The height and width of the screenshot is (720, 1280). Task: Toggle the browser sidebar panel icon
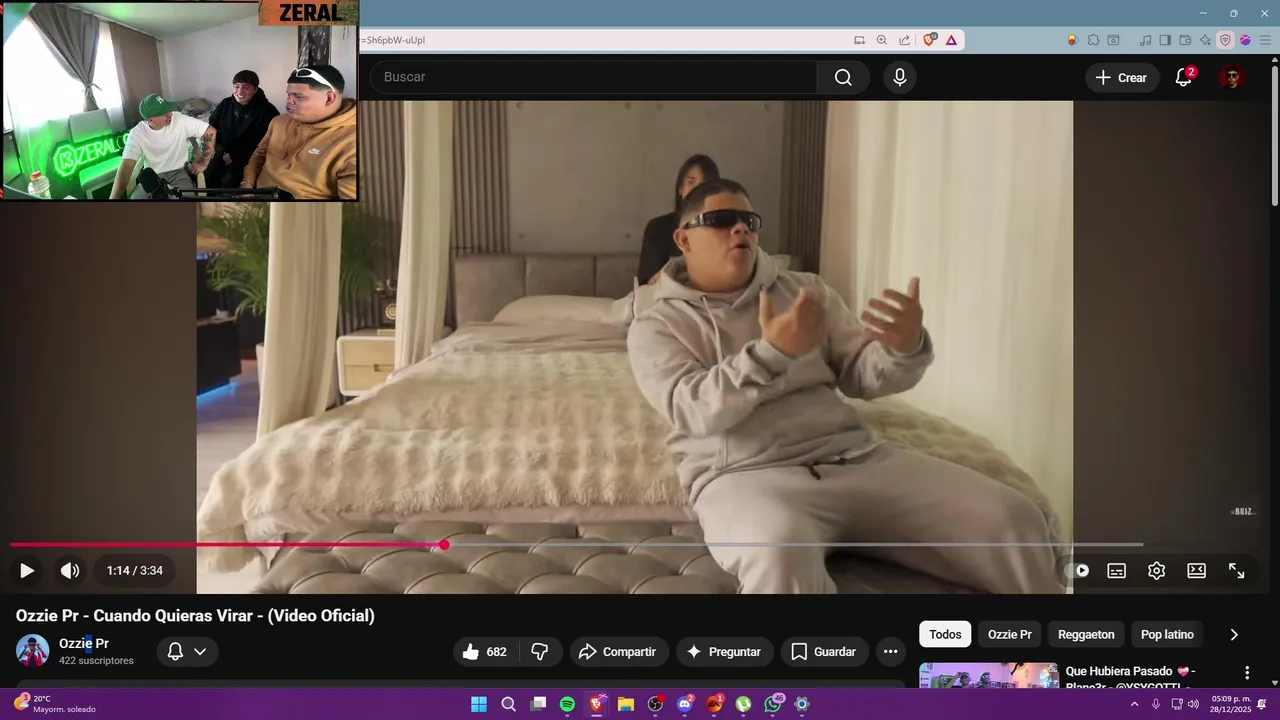[x=1165, y=40]
